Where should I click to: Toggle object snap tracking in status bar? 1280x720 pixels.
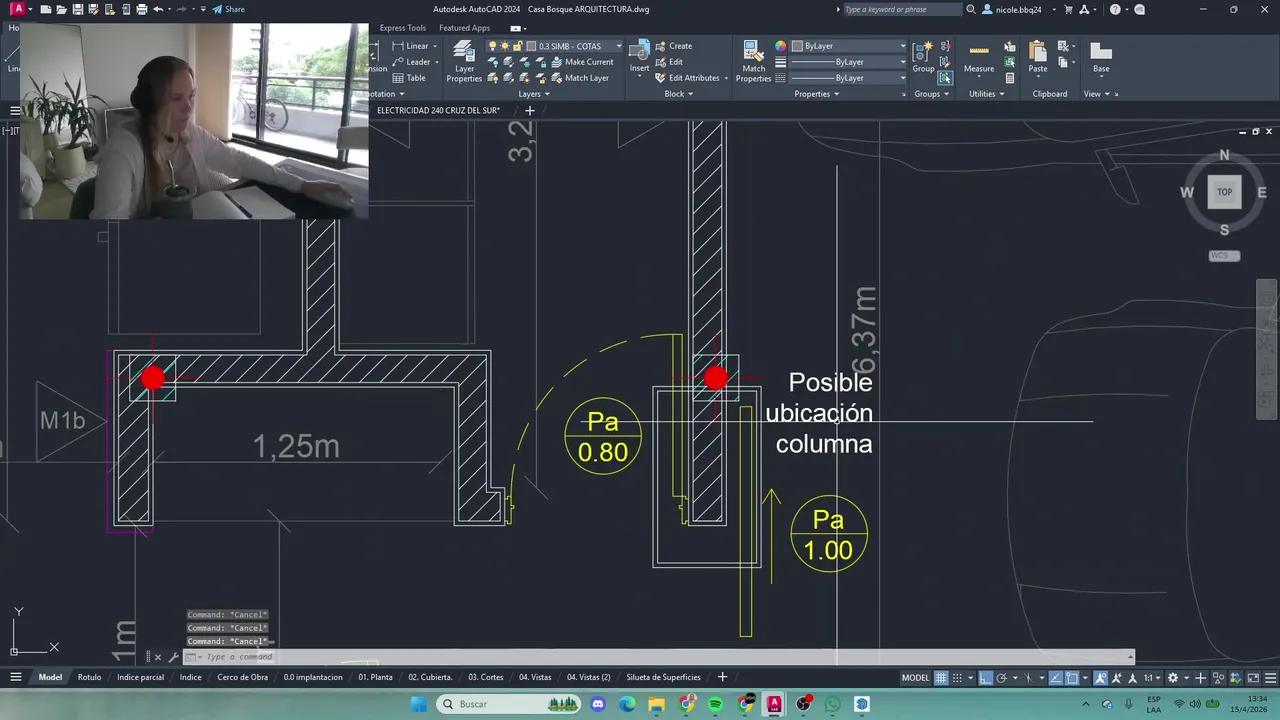tap(1056, 677)
